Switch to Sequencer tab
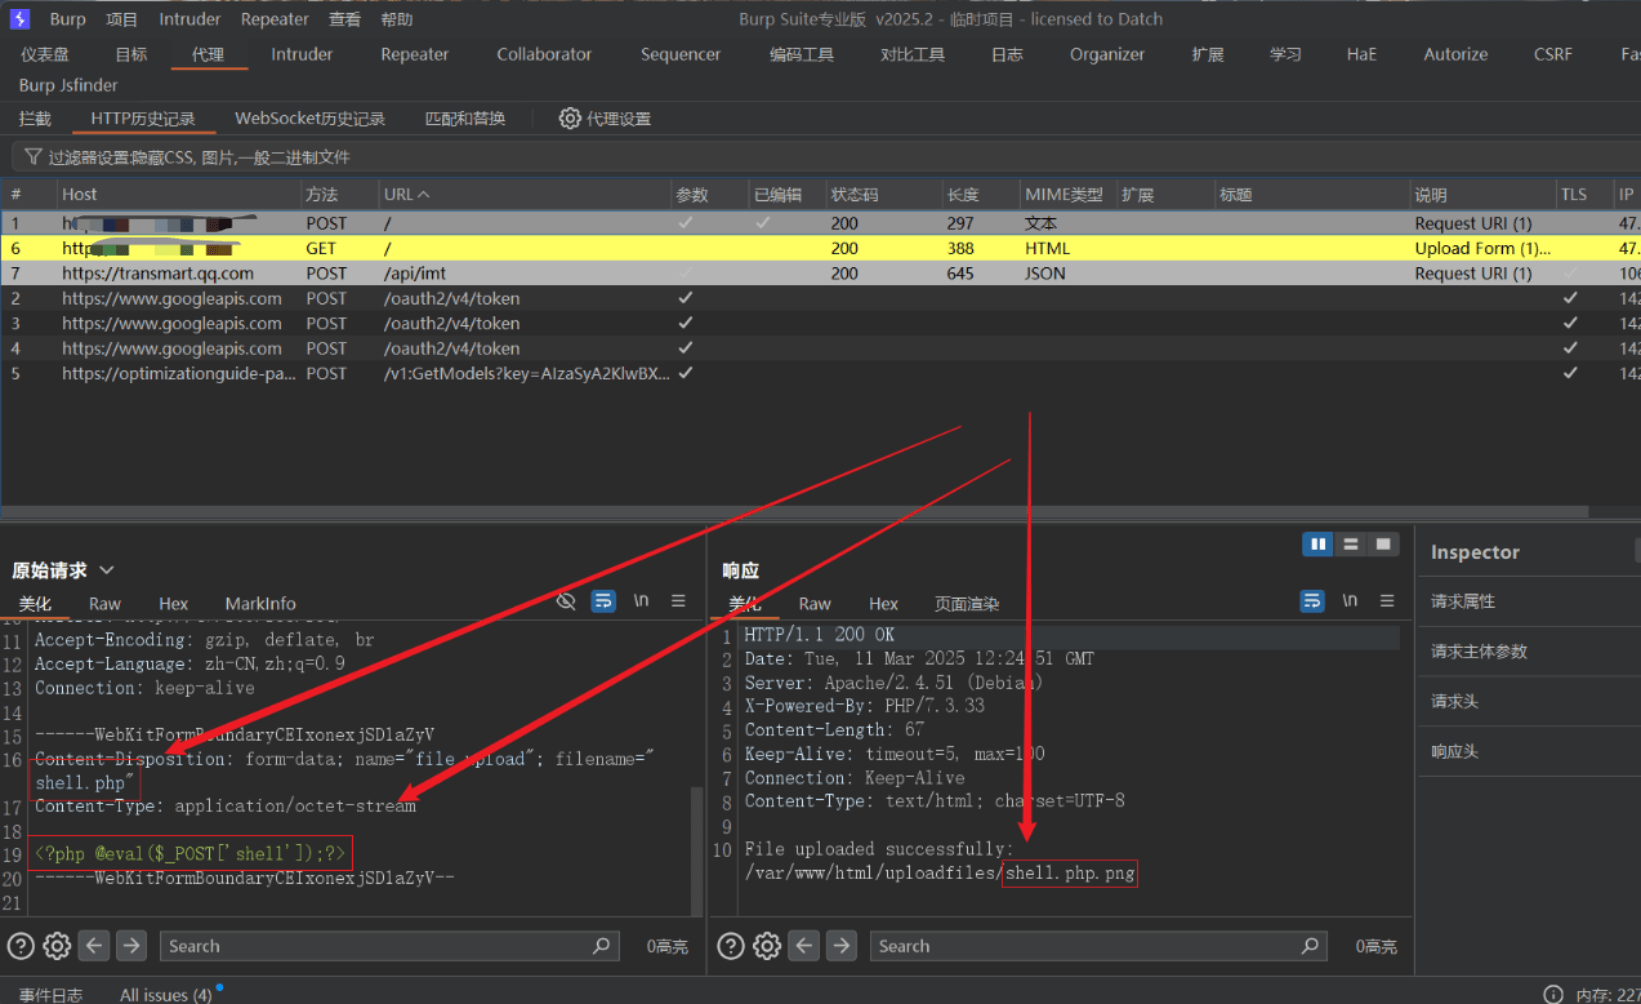This screenshot has width=1641, height=1004. (x=680, y=54)
